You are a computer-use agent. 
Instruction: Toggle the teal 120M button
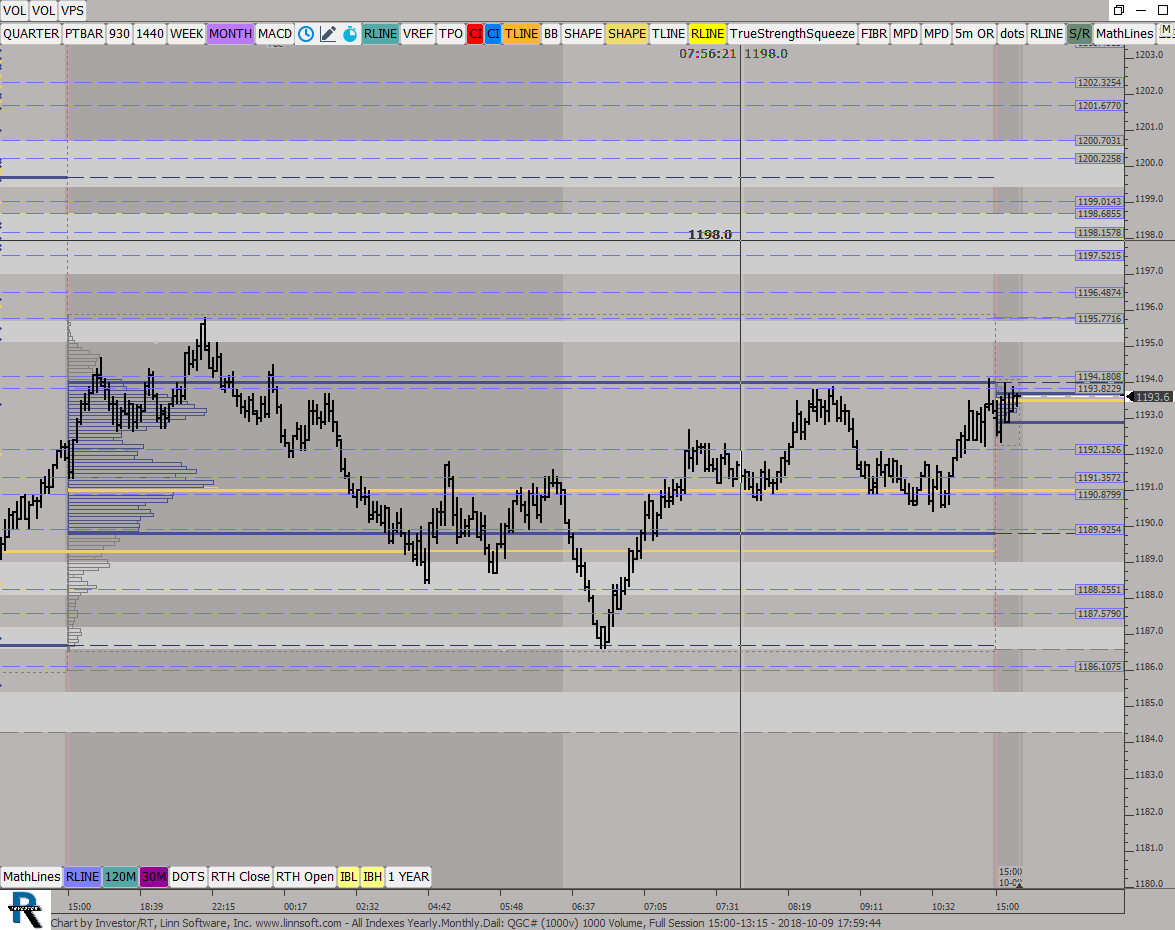[120, 877]
